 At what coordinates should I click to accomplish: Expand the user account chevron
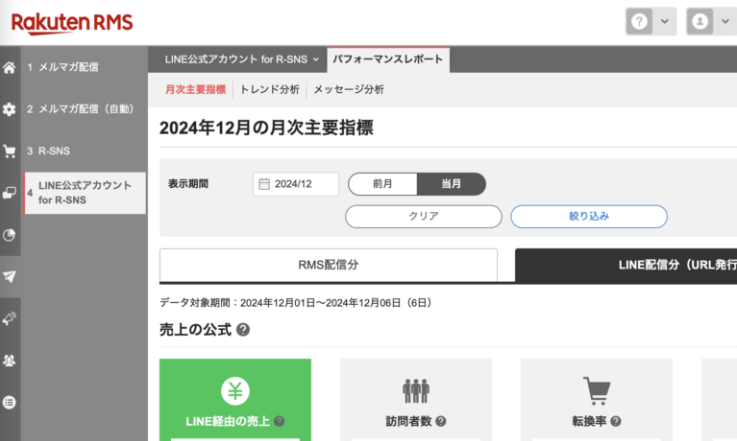725,21
